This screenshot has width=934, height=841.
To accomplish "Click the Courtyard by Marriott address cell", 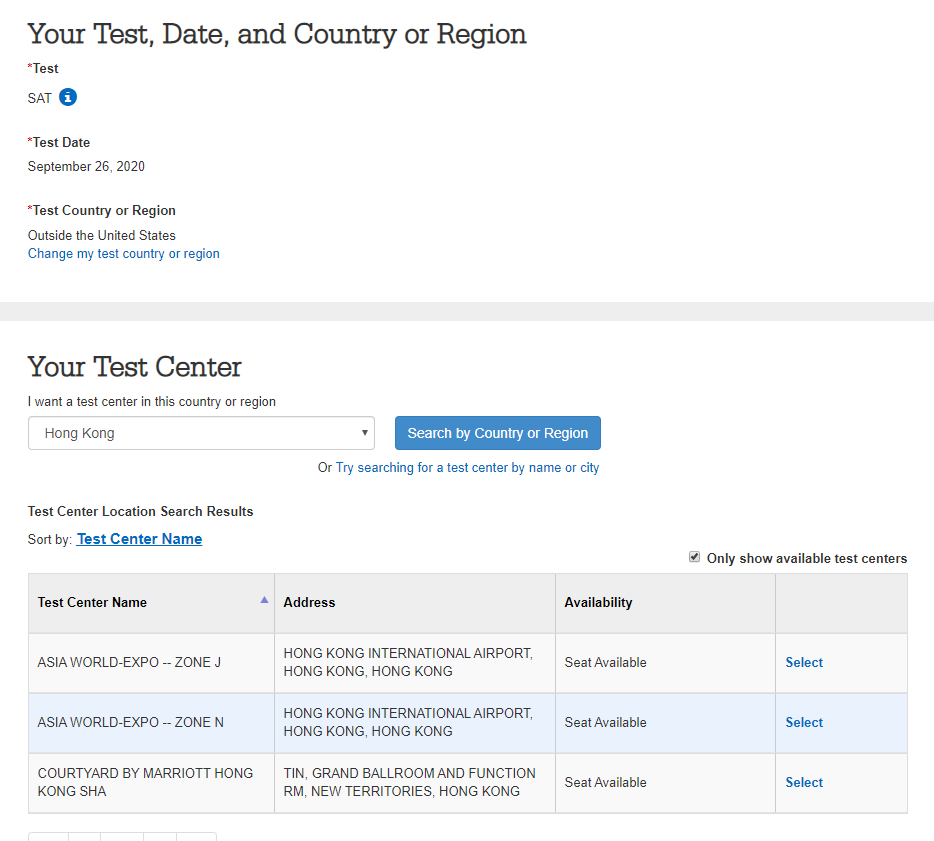I will [x=415, y=783].
